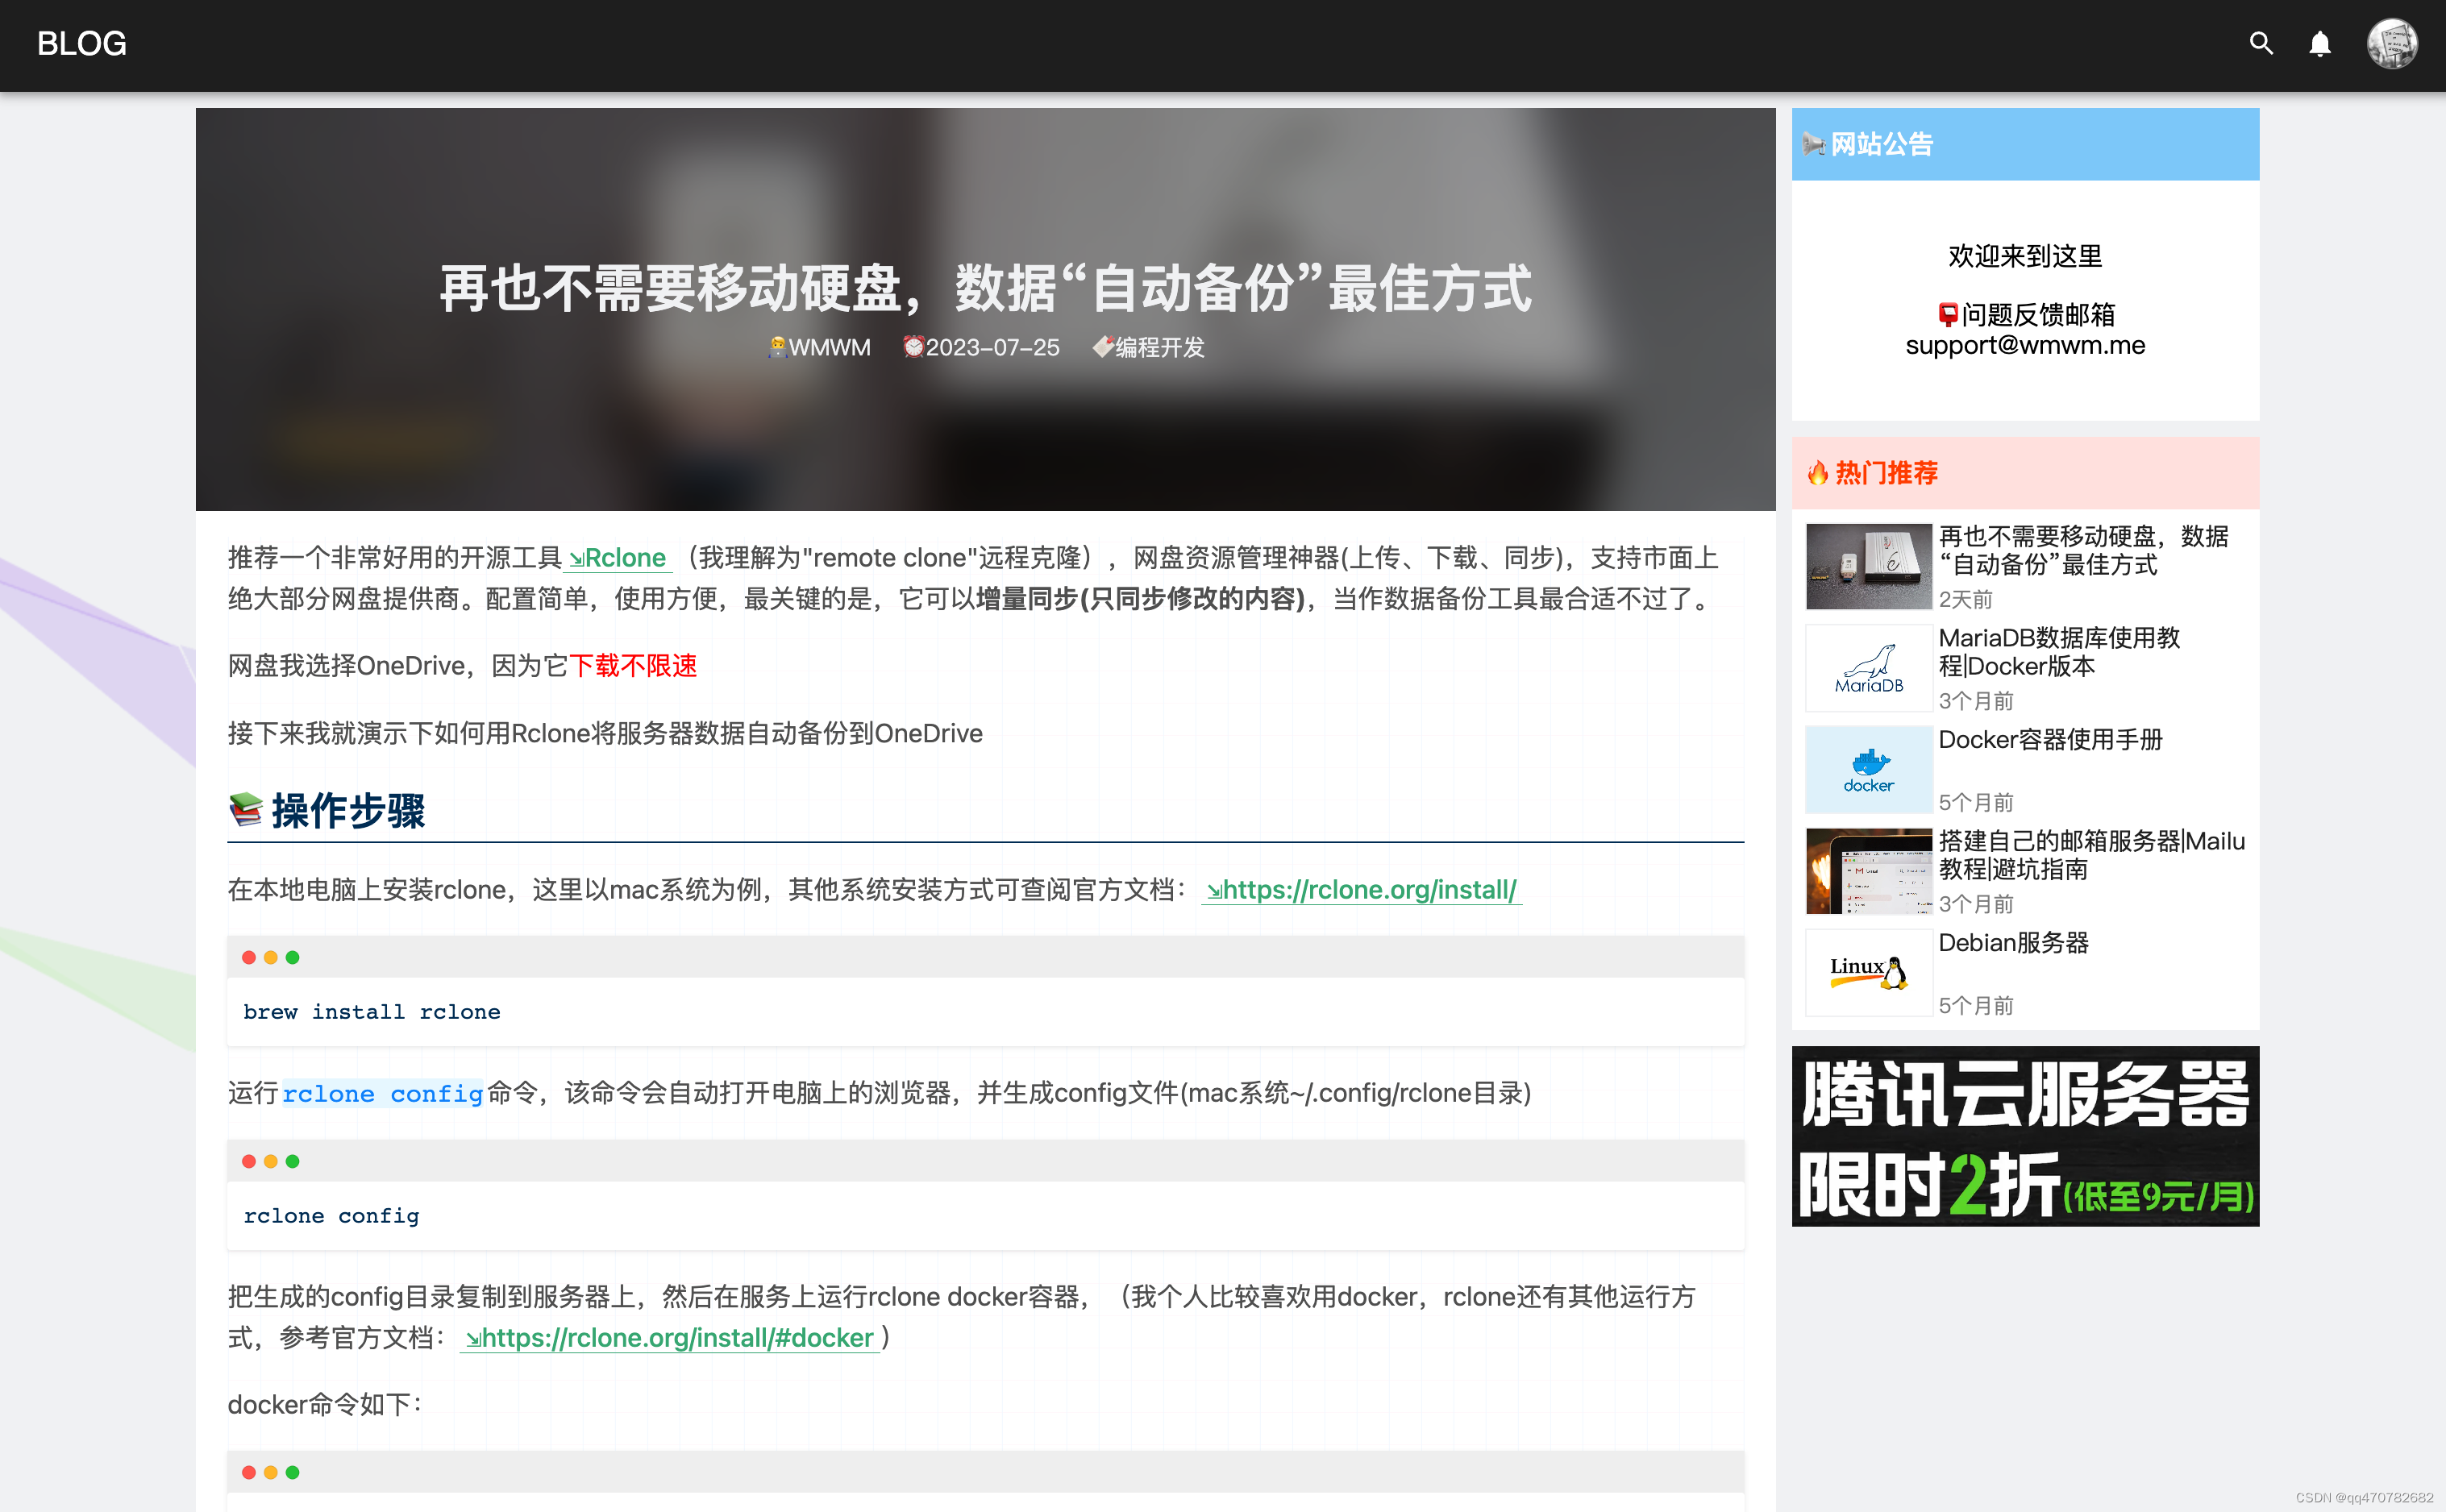2446x1512 pixels.
Task: Click the books icon beside 操作步骤
Action: pos(245,809)
